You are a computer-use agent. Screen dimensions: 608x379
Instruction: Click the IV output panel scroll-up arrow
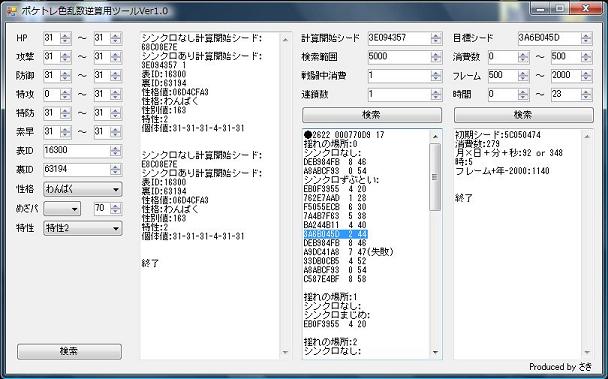click(x=285, y=40)
